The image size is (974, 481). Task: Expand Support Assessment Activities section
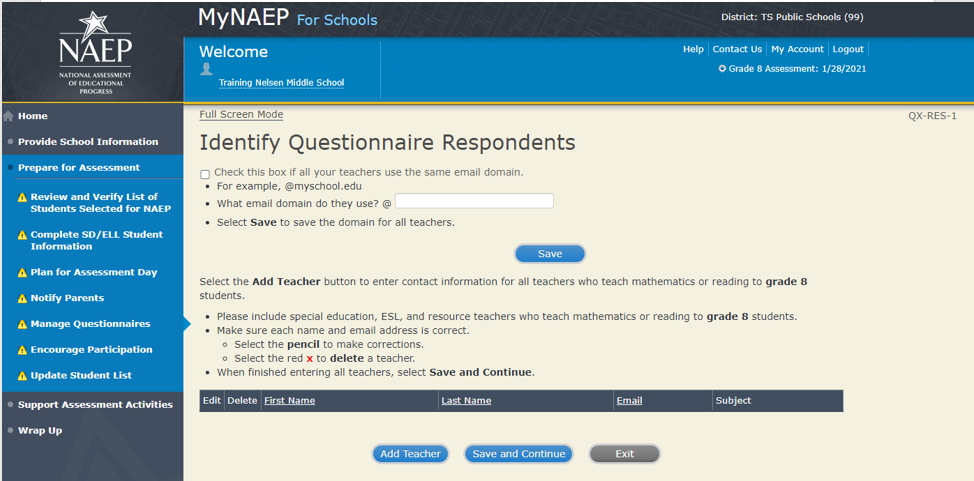pyautogui.click(x=95, y=404)
